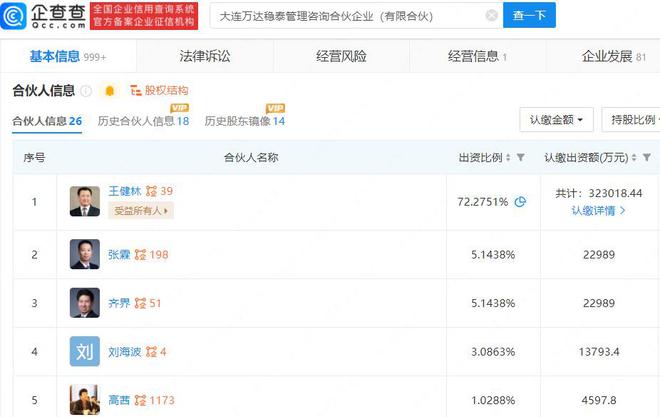This screenshot has height=417, width=660.
Task: Click the pie chart icon beside 72.2751%
Action: click(520, 202)
